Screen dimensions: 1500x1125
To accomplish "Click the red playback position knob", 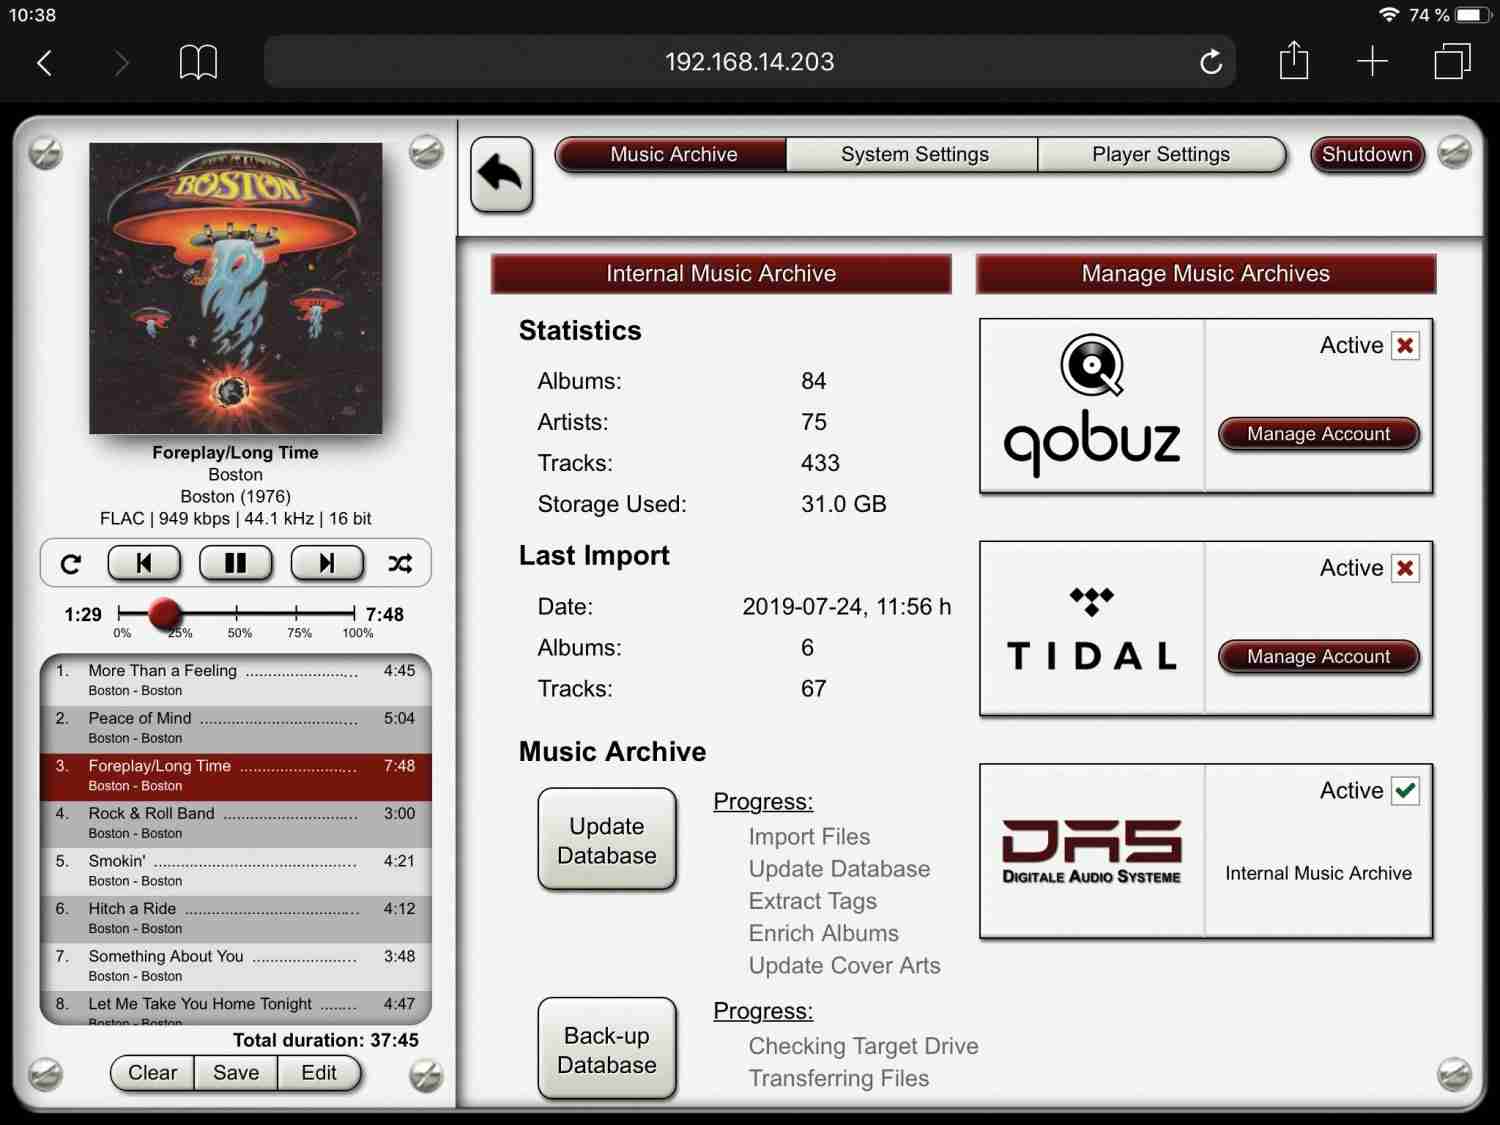I will (165, 613).
